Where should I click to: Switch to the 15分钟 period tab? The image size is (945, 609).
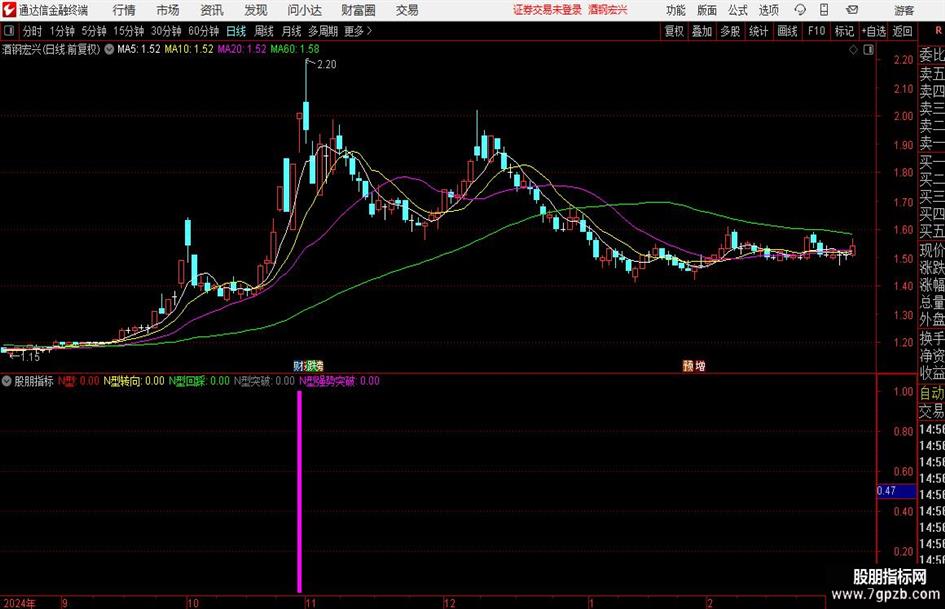[129, 31]
